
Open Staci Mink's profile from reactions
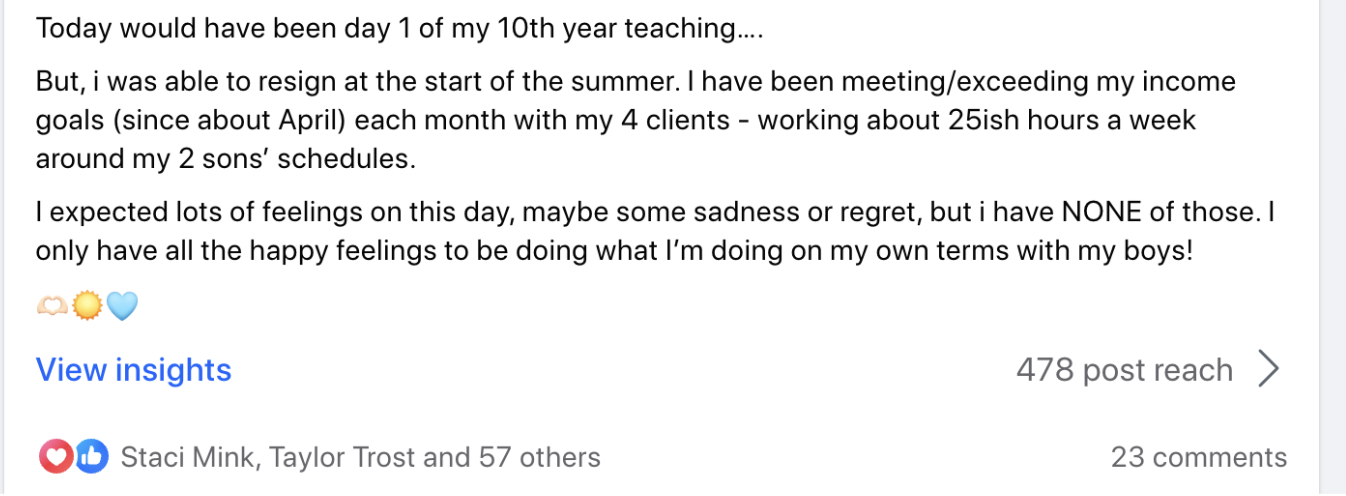(x=184, y=457)
